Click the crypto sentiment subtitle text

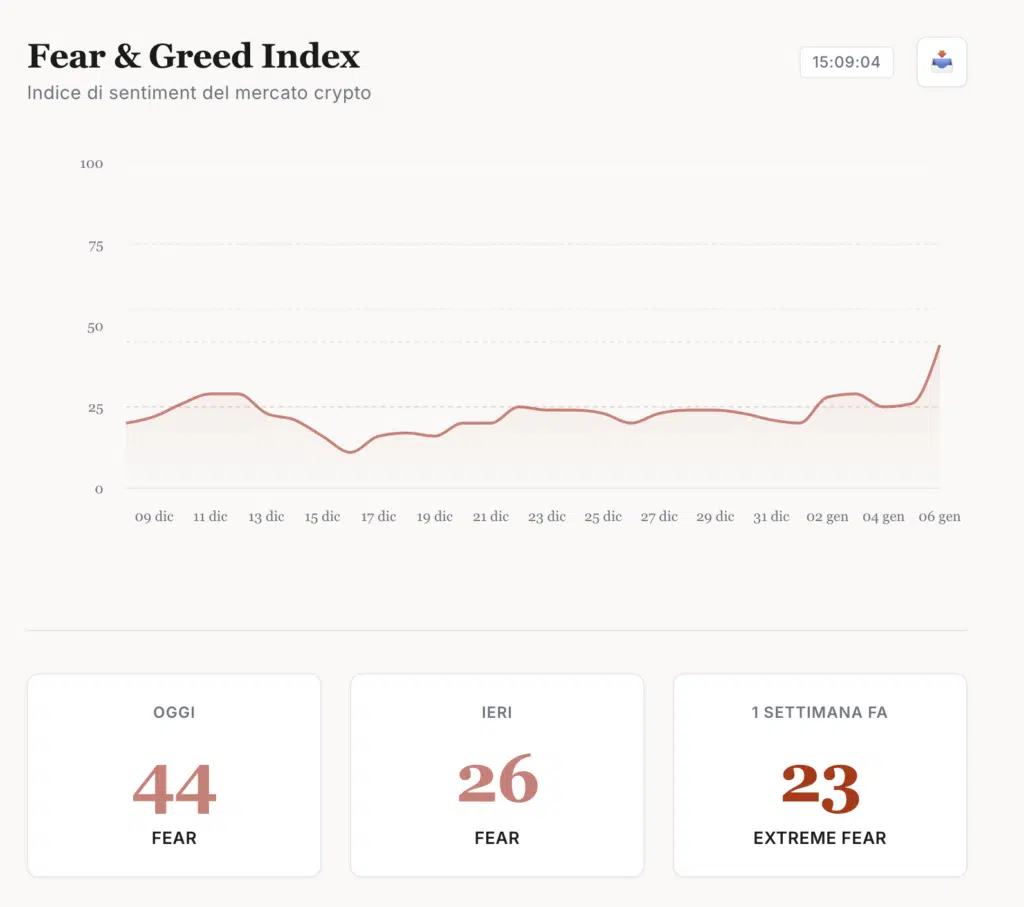point(199,93)
